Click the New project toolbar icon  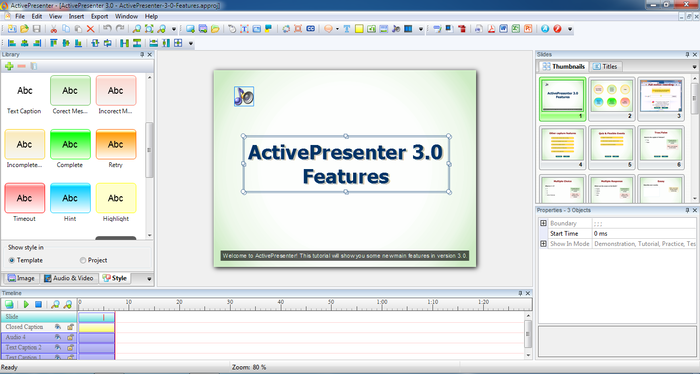pyautogui.click(x=12, y=29)
